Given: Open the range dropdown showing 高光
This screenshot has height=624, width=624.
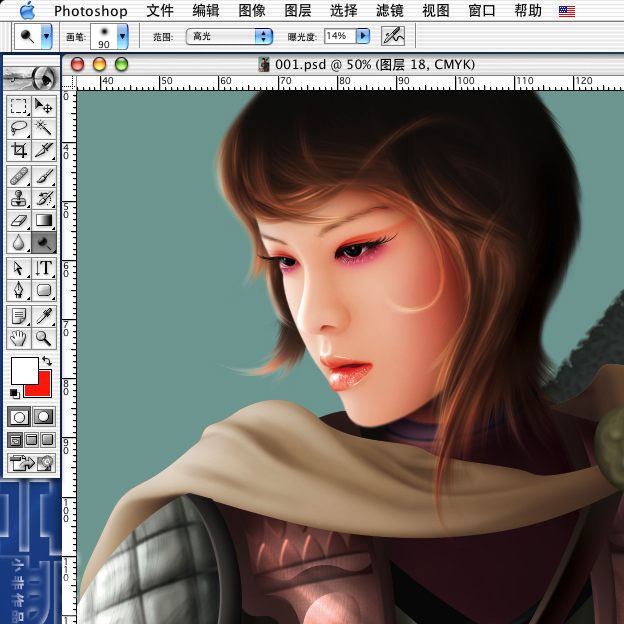Looking at the screenshot, I should 229,36.
